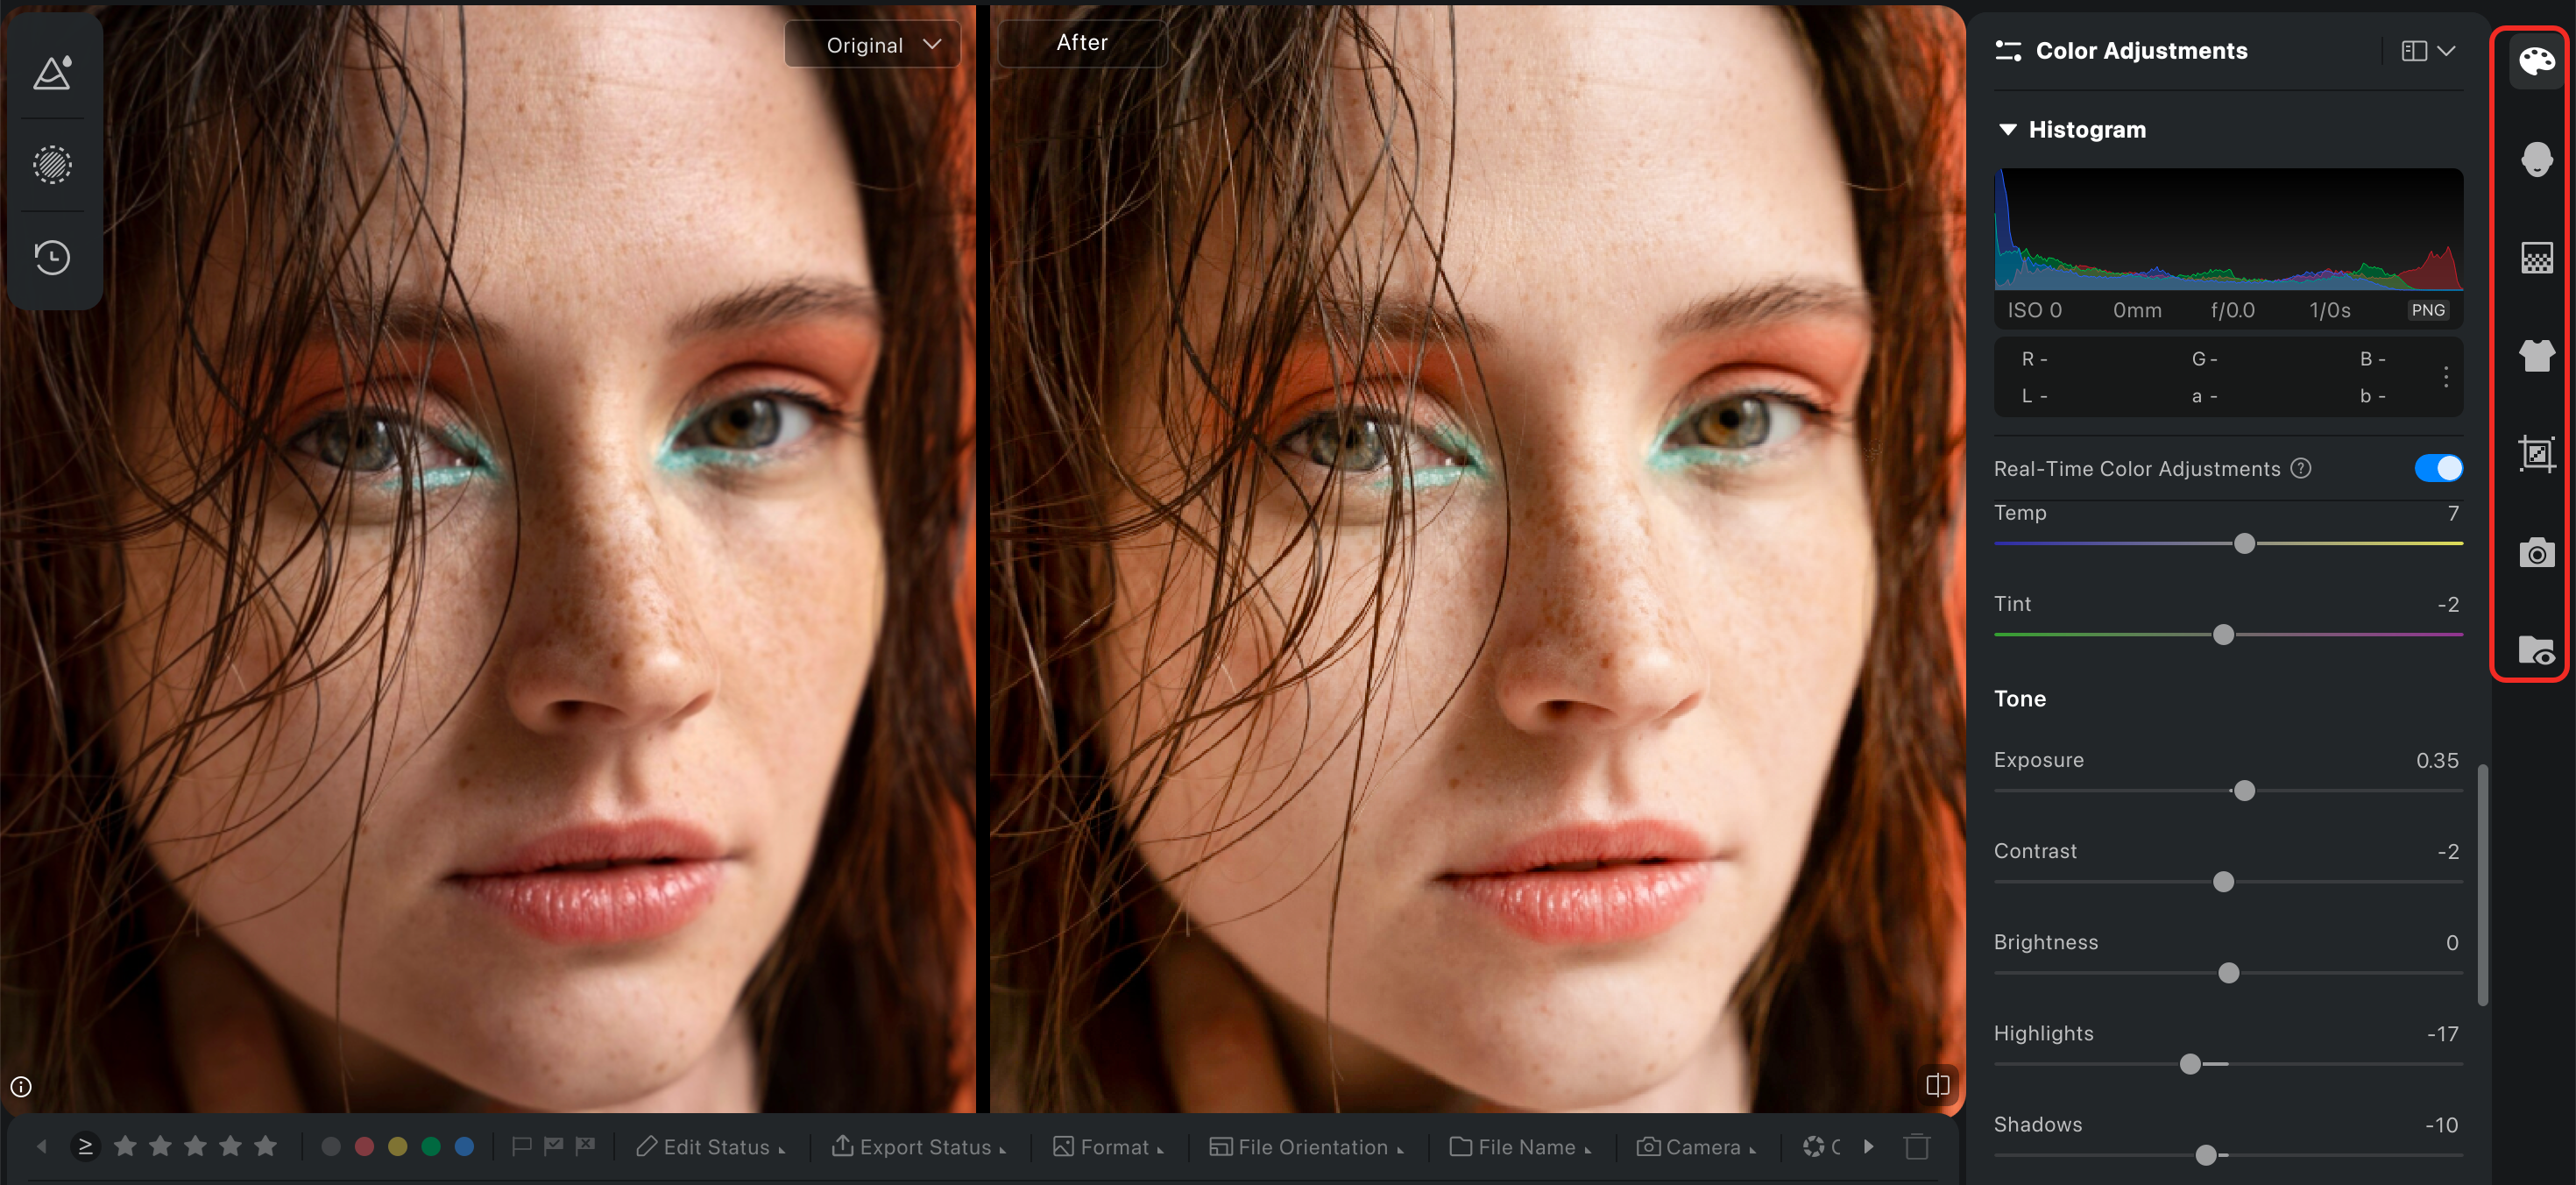Select the AI auto-retouch triangle tool
Screen dimensions: 2576x1185
pos(53,73)
